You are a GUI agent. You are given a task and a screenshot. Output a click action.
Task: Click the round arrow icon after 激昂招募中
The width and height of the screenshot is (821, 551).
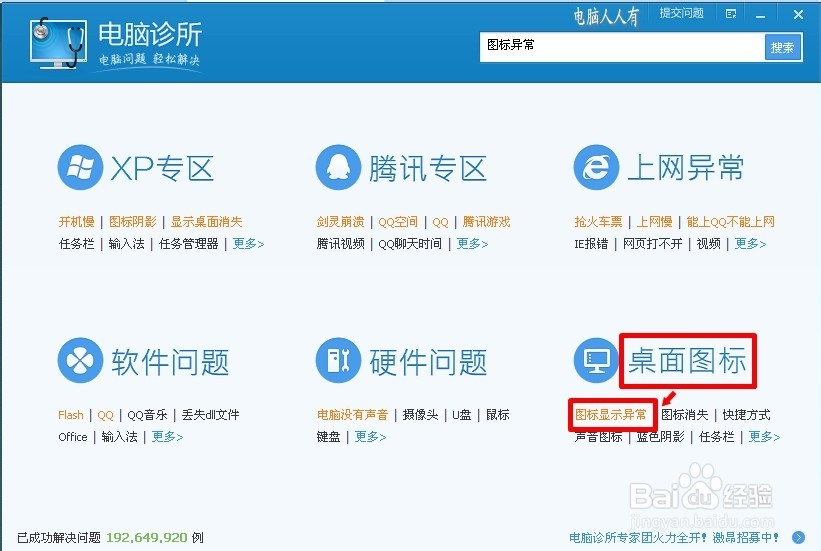pos(798,537)
